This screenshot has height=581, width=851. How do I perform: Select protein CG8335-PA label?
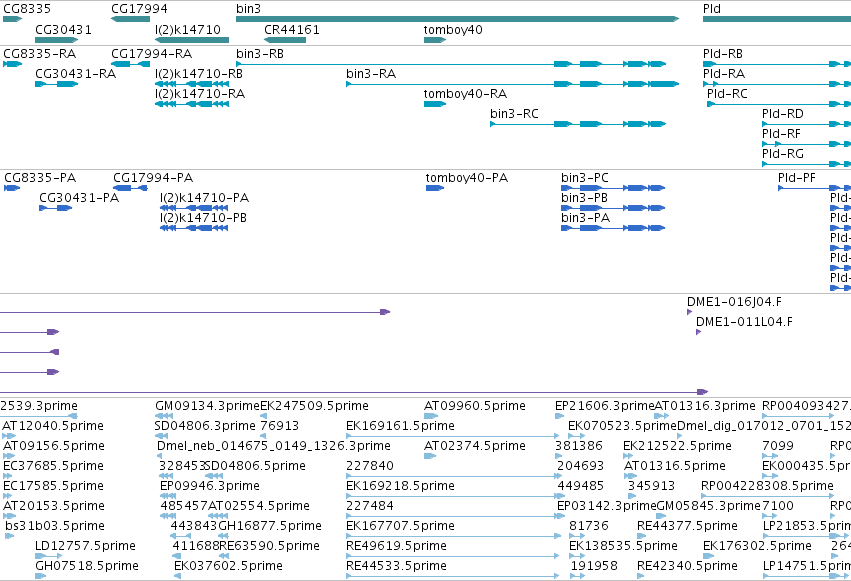coord(40,178)
